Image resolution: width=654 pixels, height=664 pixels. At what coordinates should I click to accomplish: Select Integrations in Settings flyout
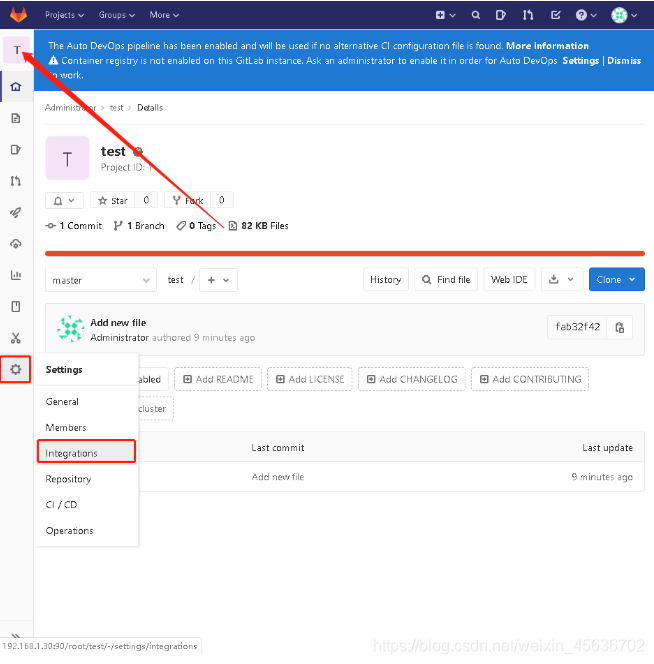click(x=86, y=451)
